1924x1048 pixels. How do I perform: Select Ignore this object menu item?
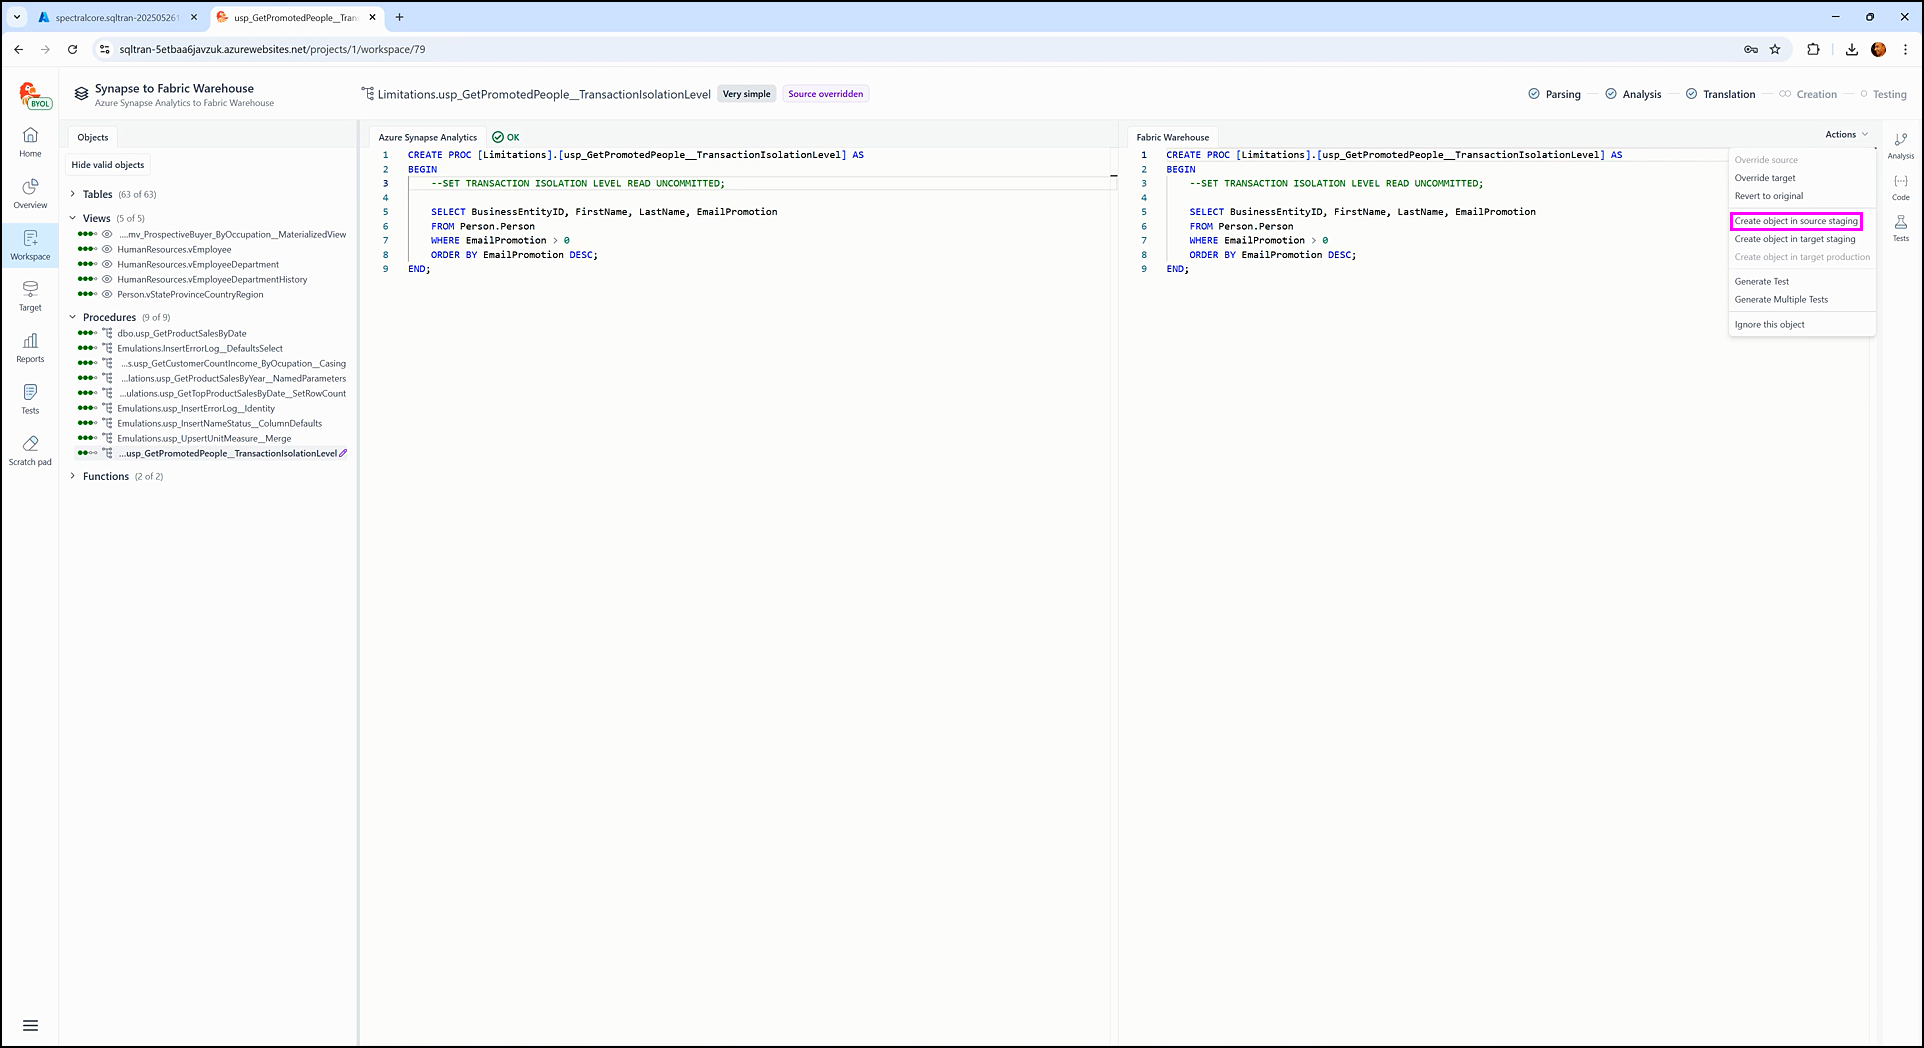coord(1769,325)
